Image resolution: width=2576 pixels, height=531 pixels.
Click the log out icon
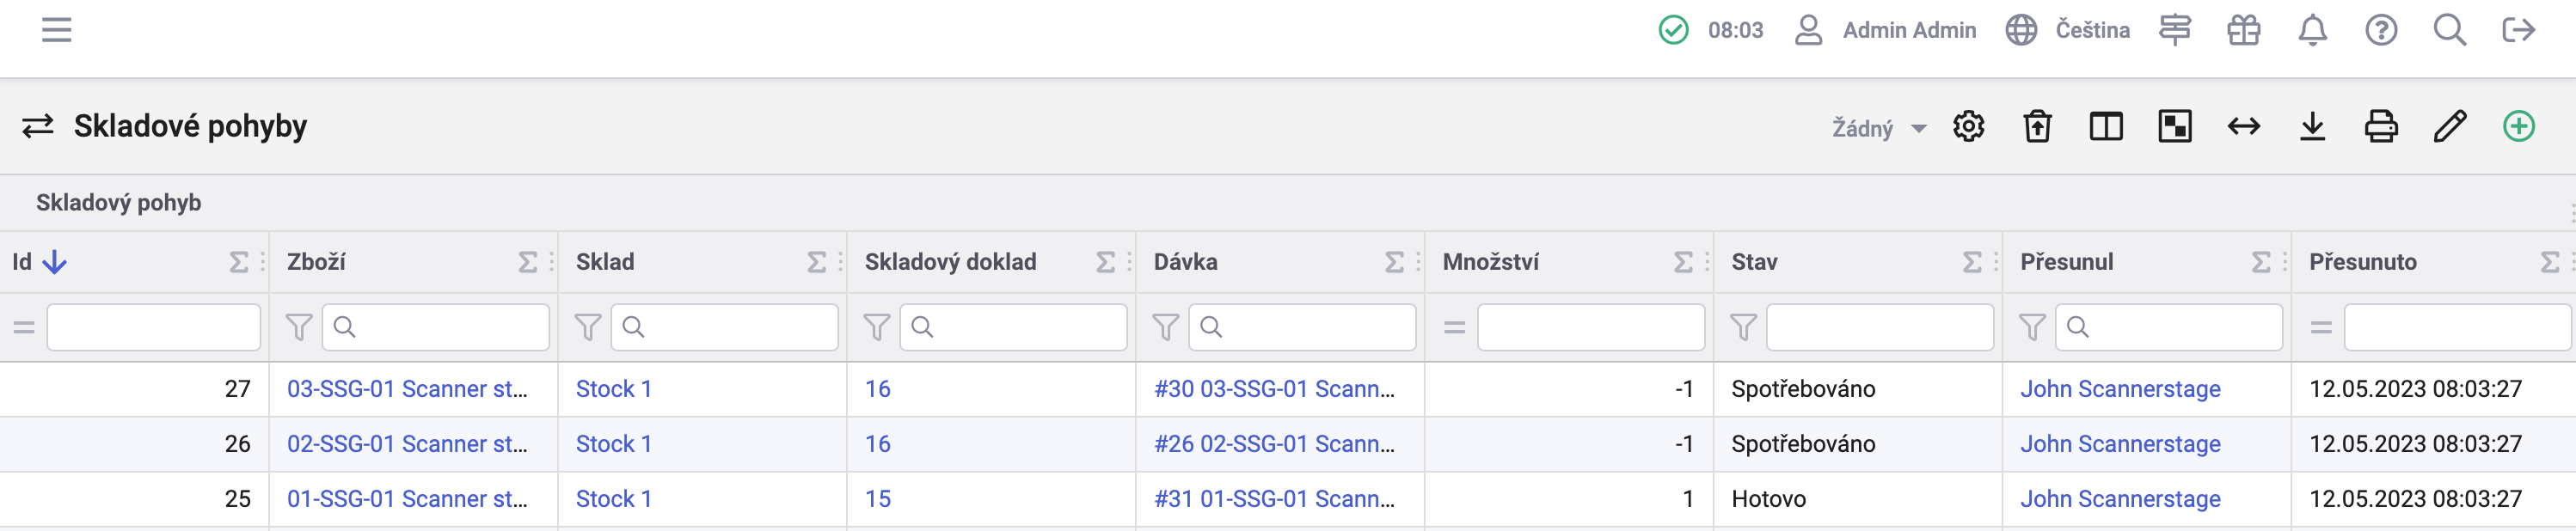point(2518,30)
